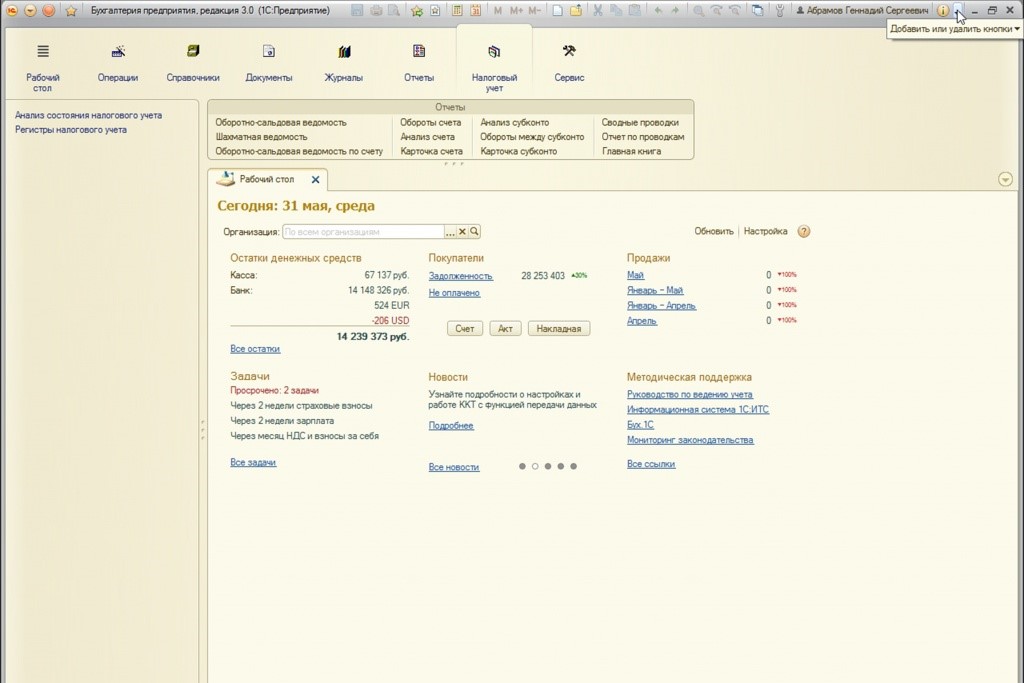The image size is (1024, 683).
Task: Click the favorites star icon in title bar
Action: pyautogui.click(x=71, y=11)
